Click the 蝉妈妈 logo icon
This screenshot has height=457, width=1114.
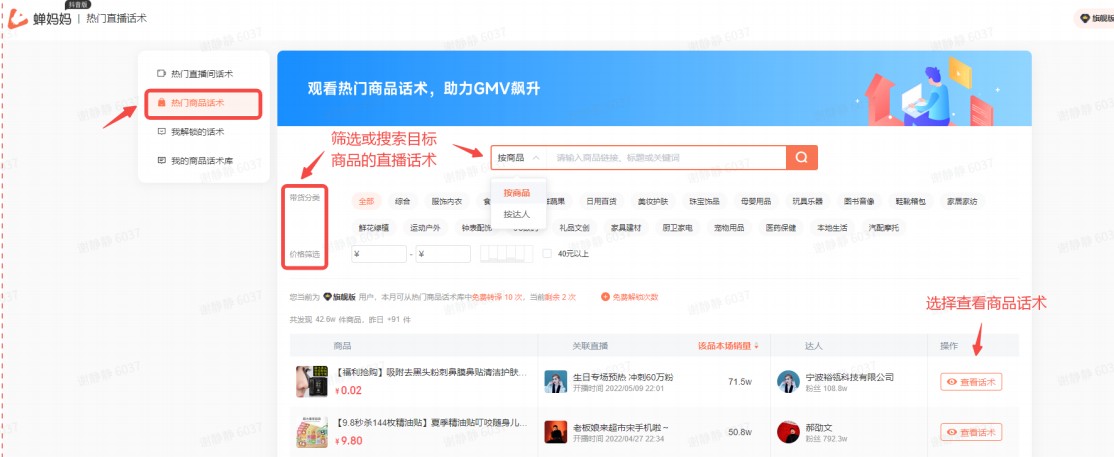tap(18, 19)
